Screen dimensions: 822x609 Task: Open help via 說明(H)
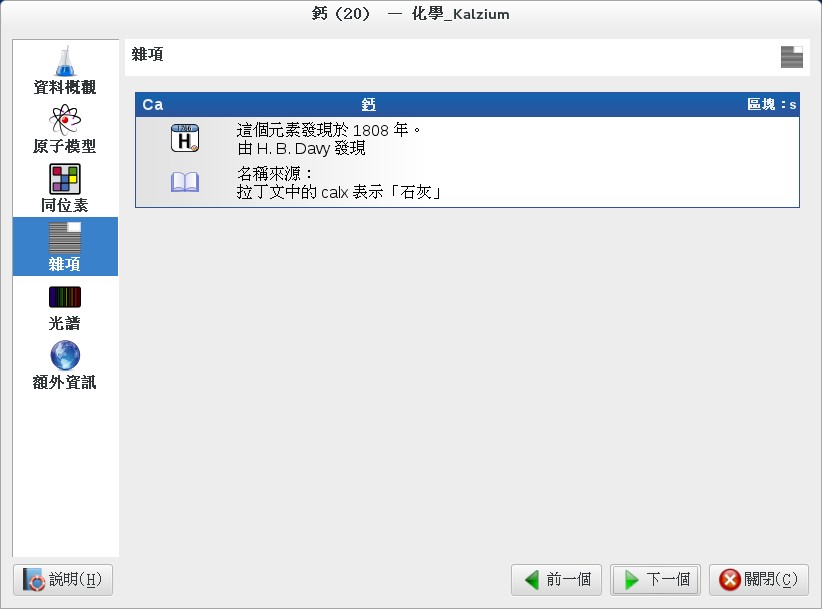(62, 579)
